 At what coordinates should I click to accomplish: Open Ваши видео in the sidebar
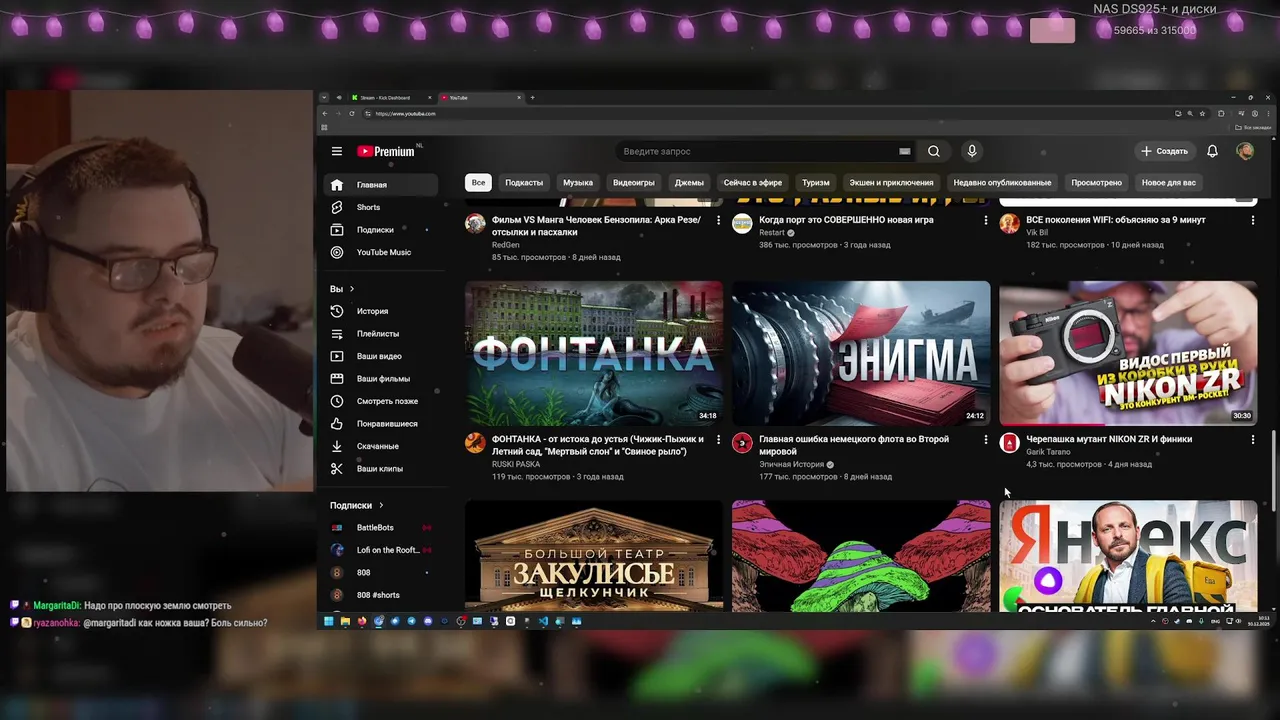pos(381,356)
